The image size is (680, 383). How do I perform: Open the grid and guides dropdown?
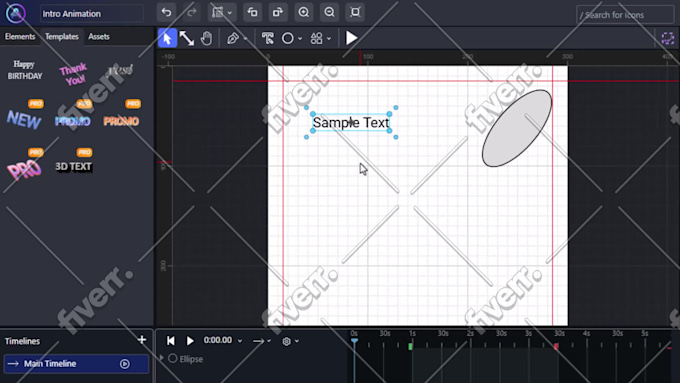[x=222, y=12]
